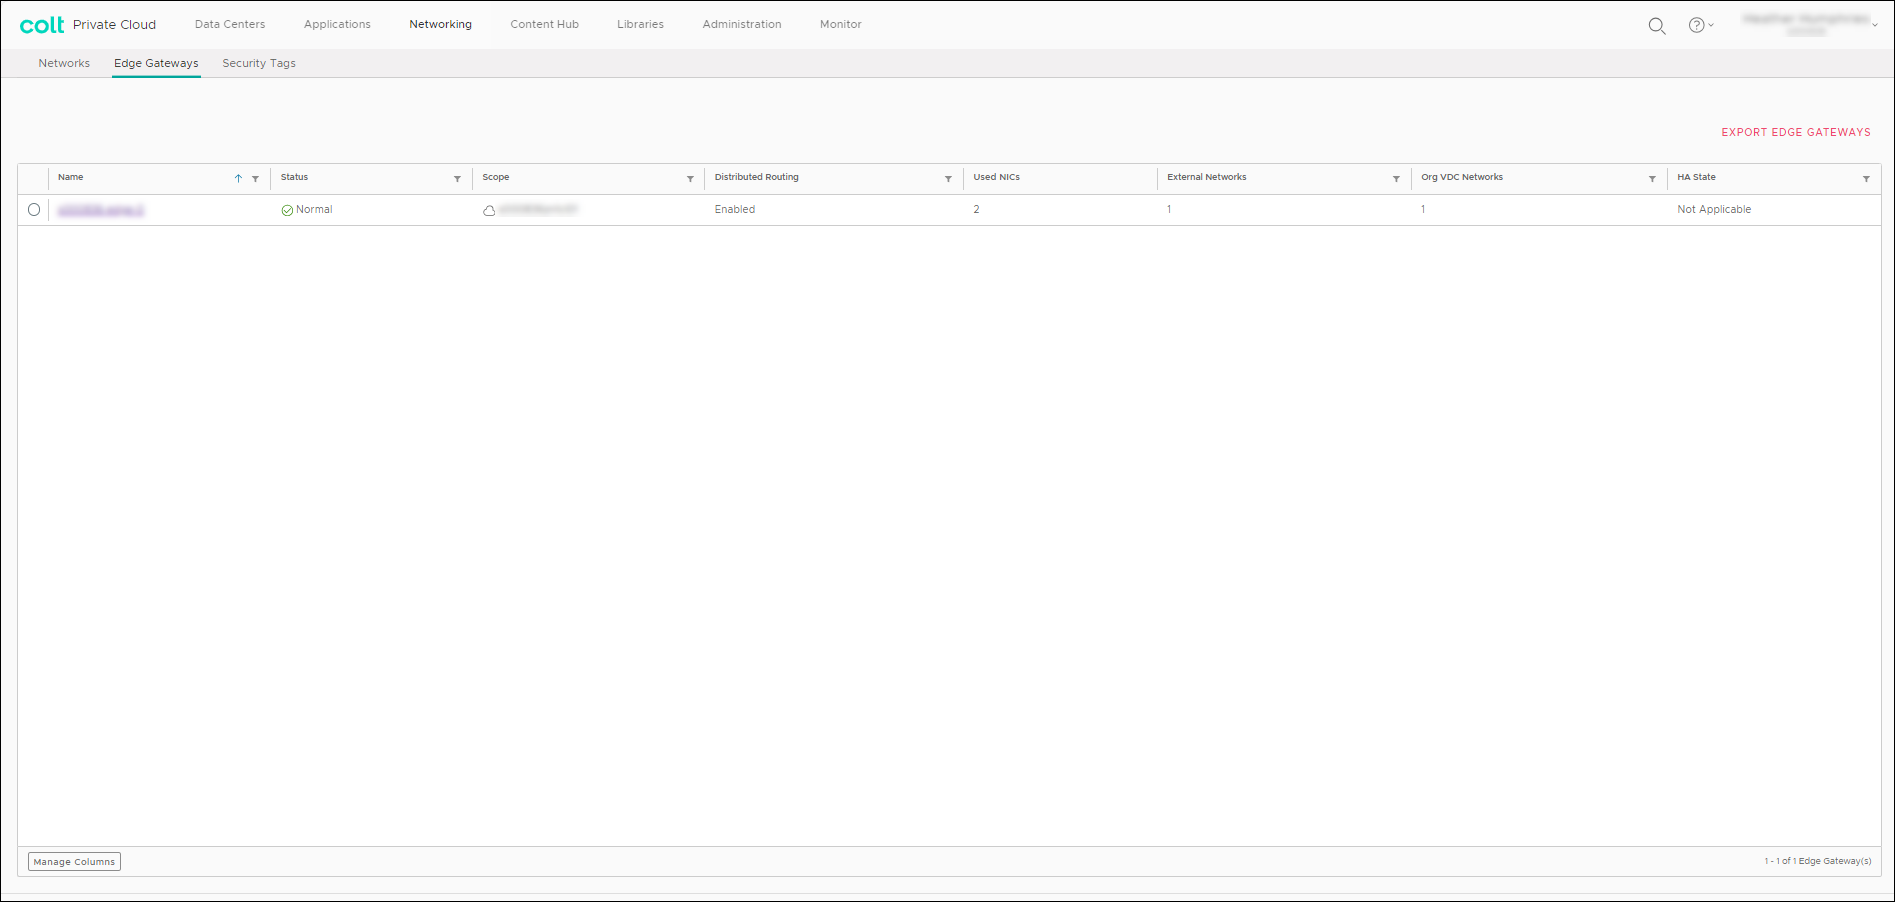Select the edge gateway row radio button
The image size is (1895, 902).
coord(34,210)
